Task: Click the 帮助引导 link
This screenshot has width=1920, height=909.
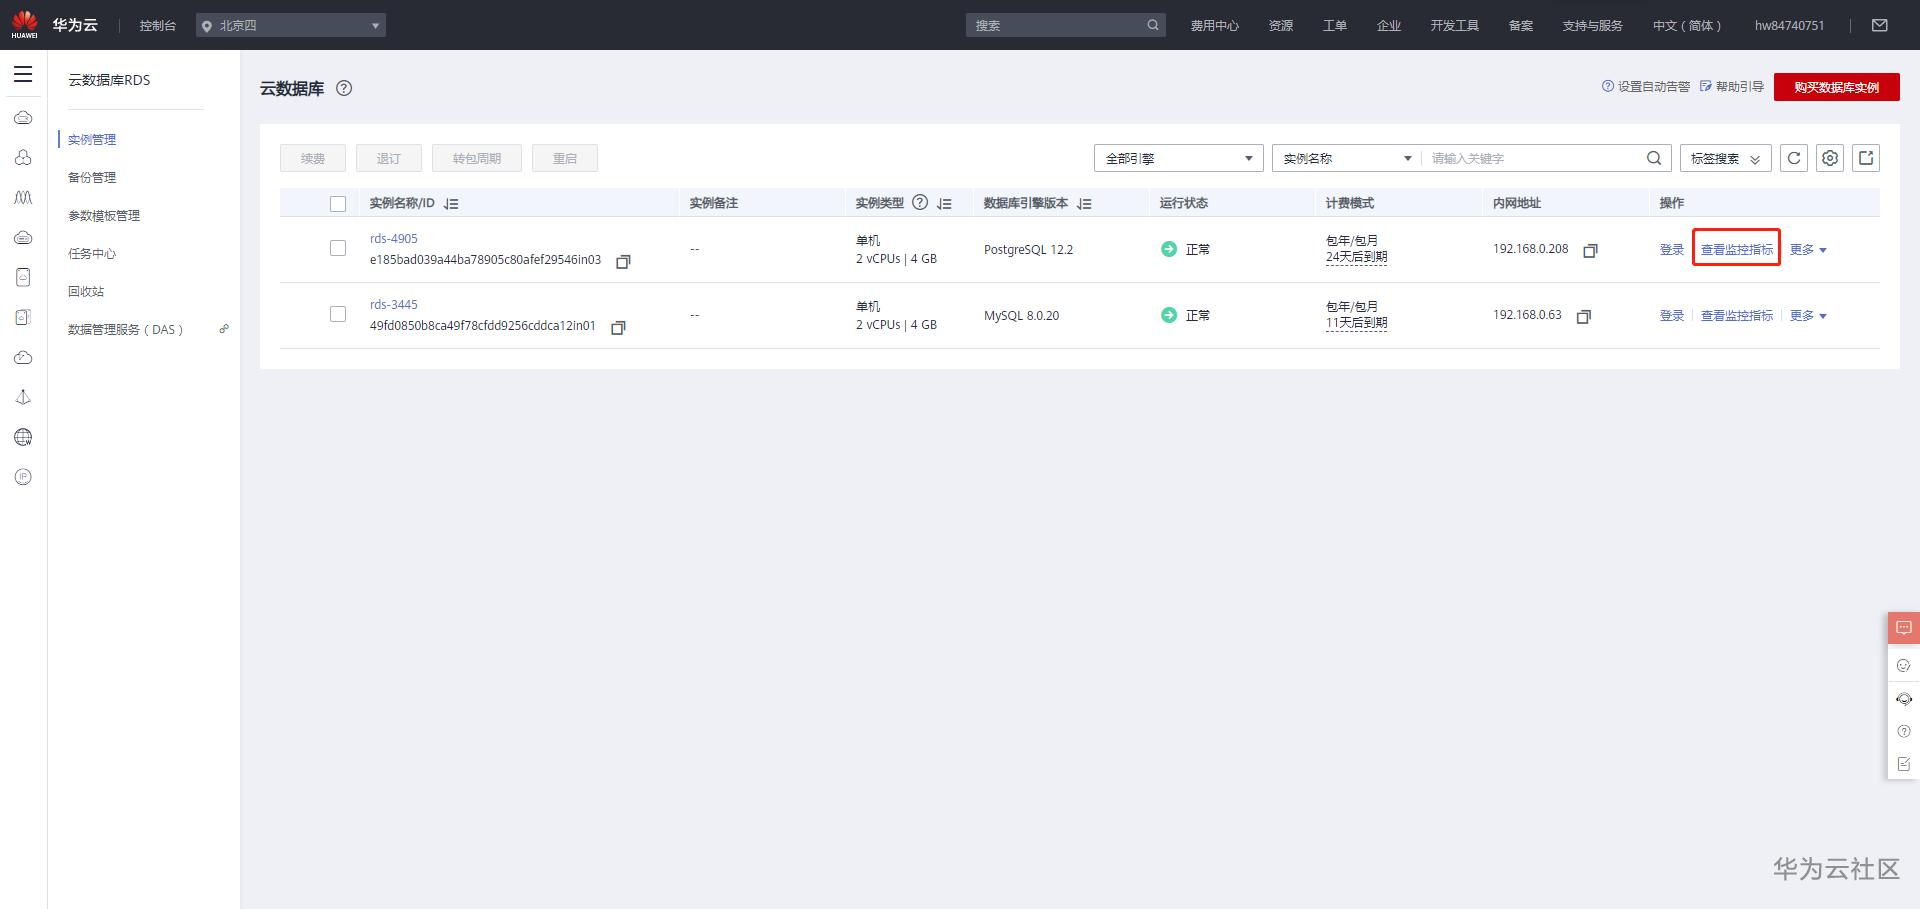Action: [x=1732, y=87]
